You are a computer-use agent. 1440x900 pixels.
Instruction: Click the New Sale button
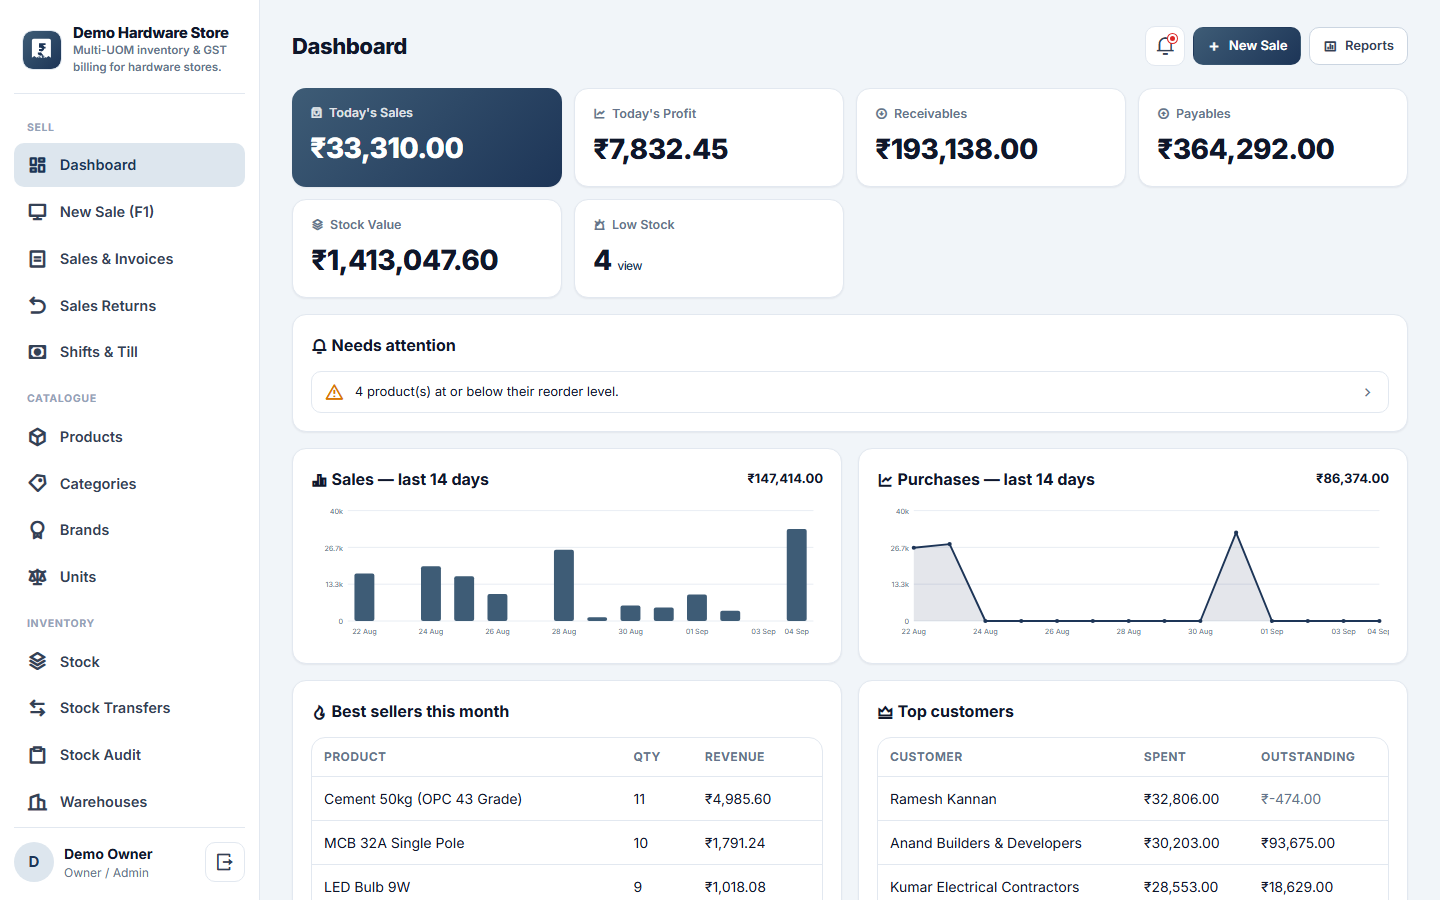tap(1246, 46)
